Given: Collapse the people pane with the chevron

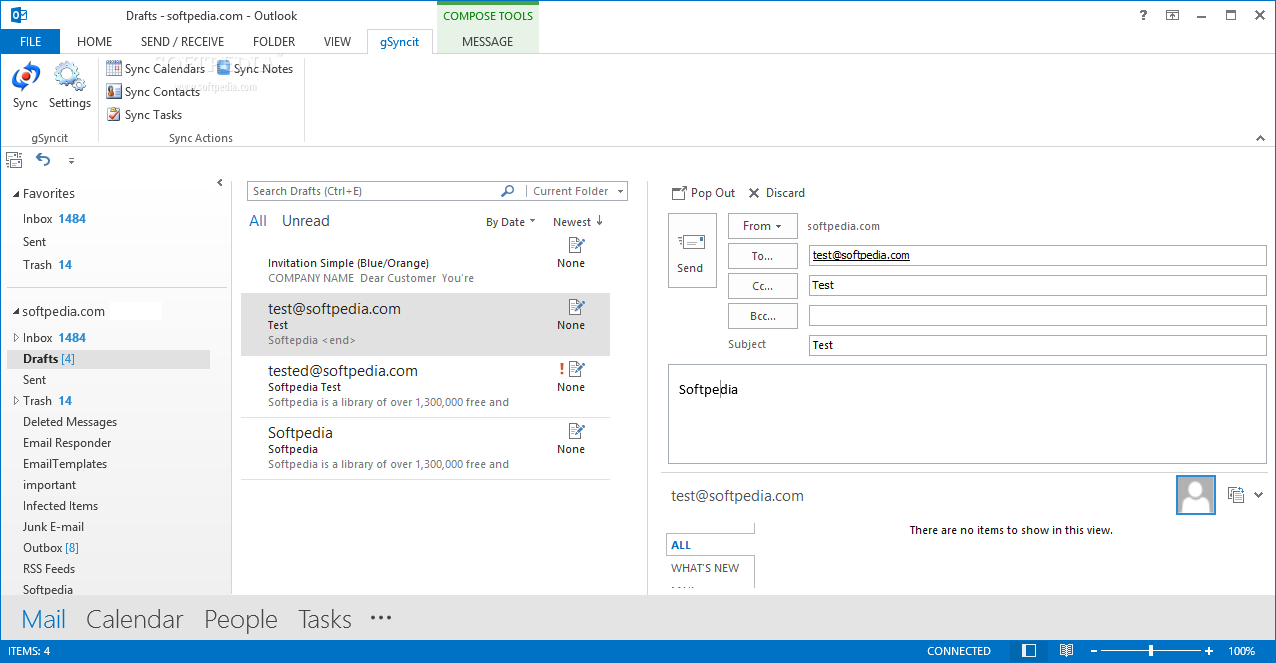Looking at the screenshot, I should tap(1259, 494).
